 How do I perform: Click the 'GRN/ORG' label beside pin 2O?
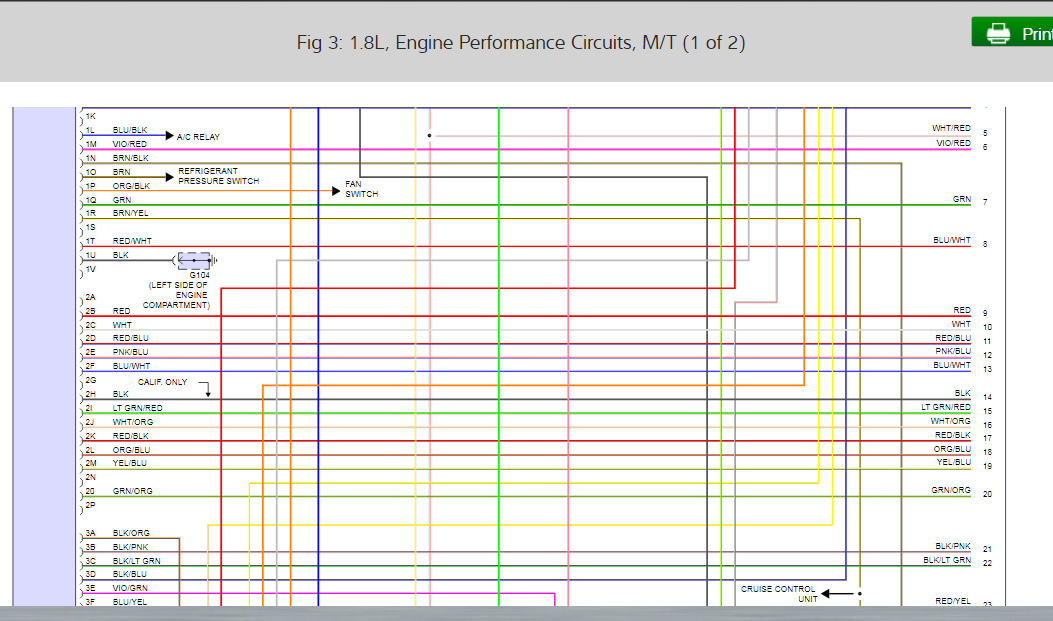coord(132,491)
